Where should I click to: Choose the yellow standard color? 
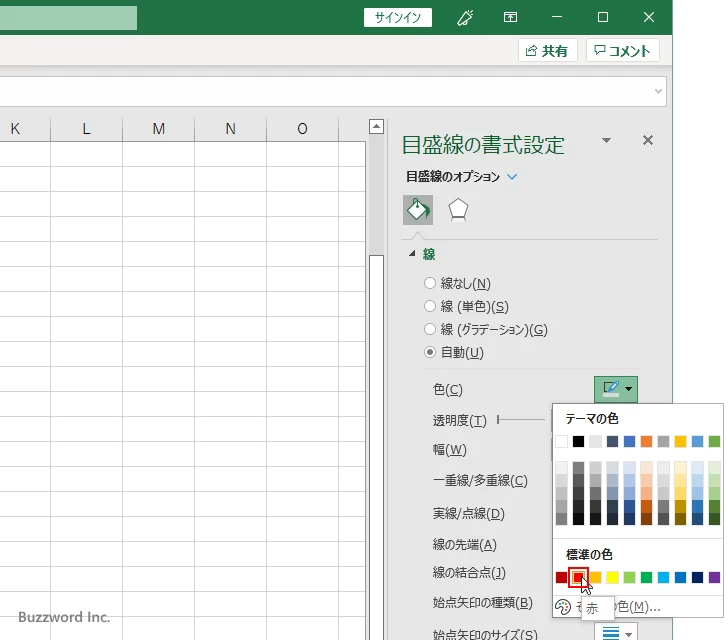[x=612, y=577]
